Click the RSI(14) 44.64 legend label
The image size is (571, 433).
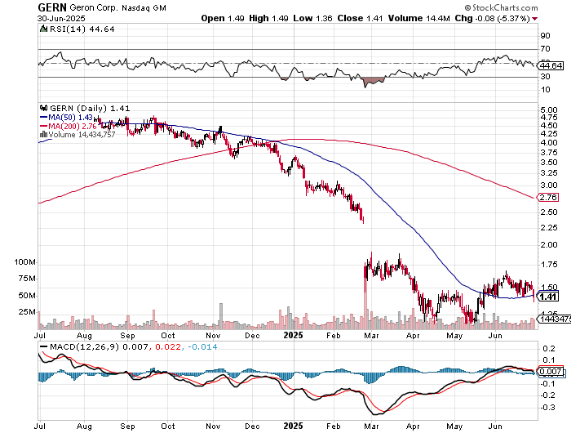click(82, 29)
